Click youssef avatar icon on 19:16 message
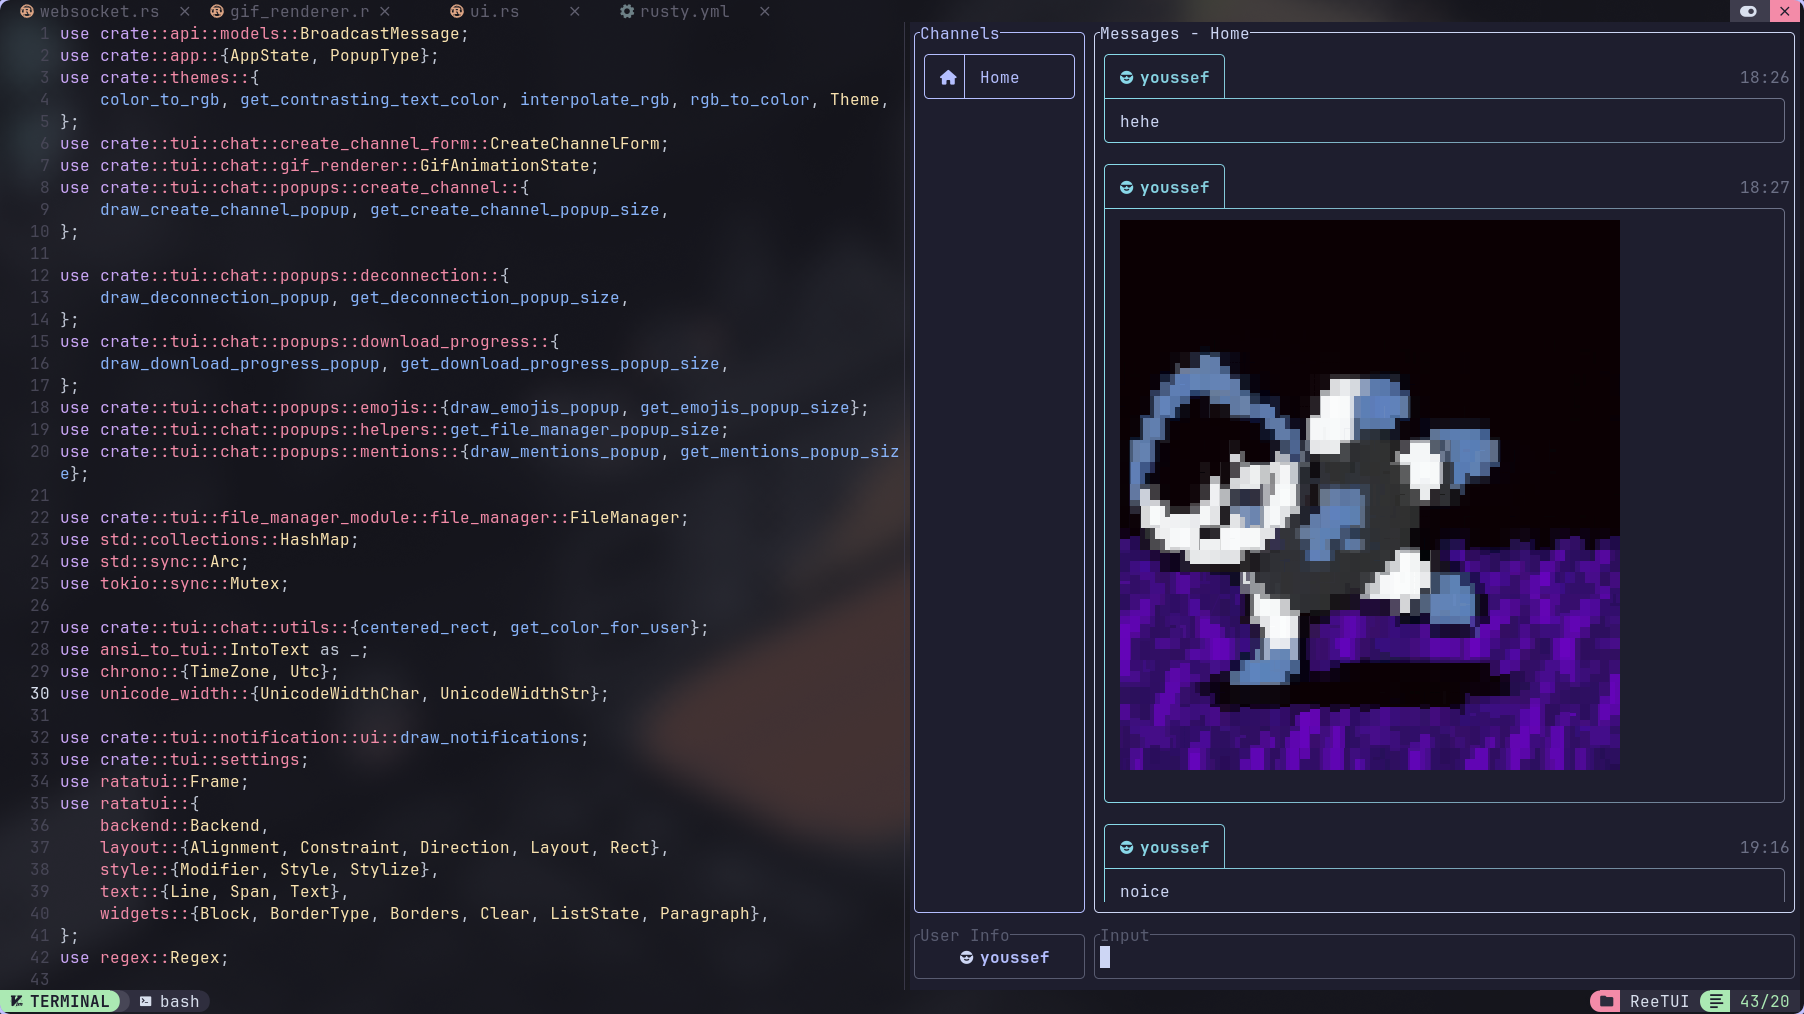The image size is (1804, 1014). tap(1126, 847)
